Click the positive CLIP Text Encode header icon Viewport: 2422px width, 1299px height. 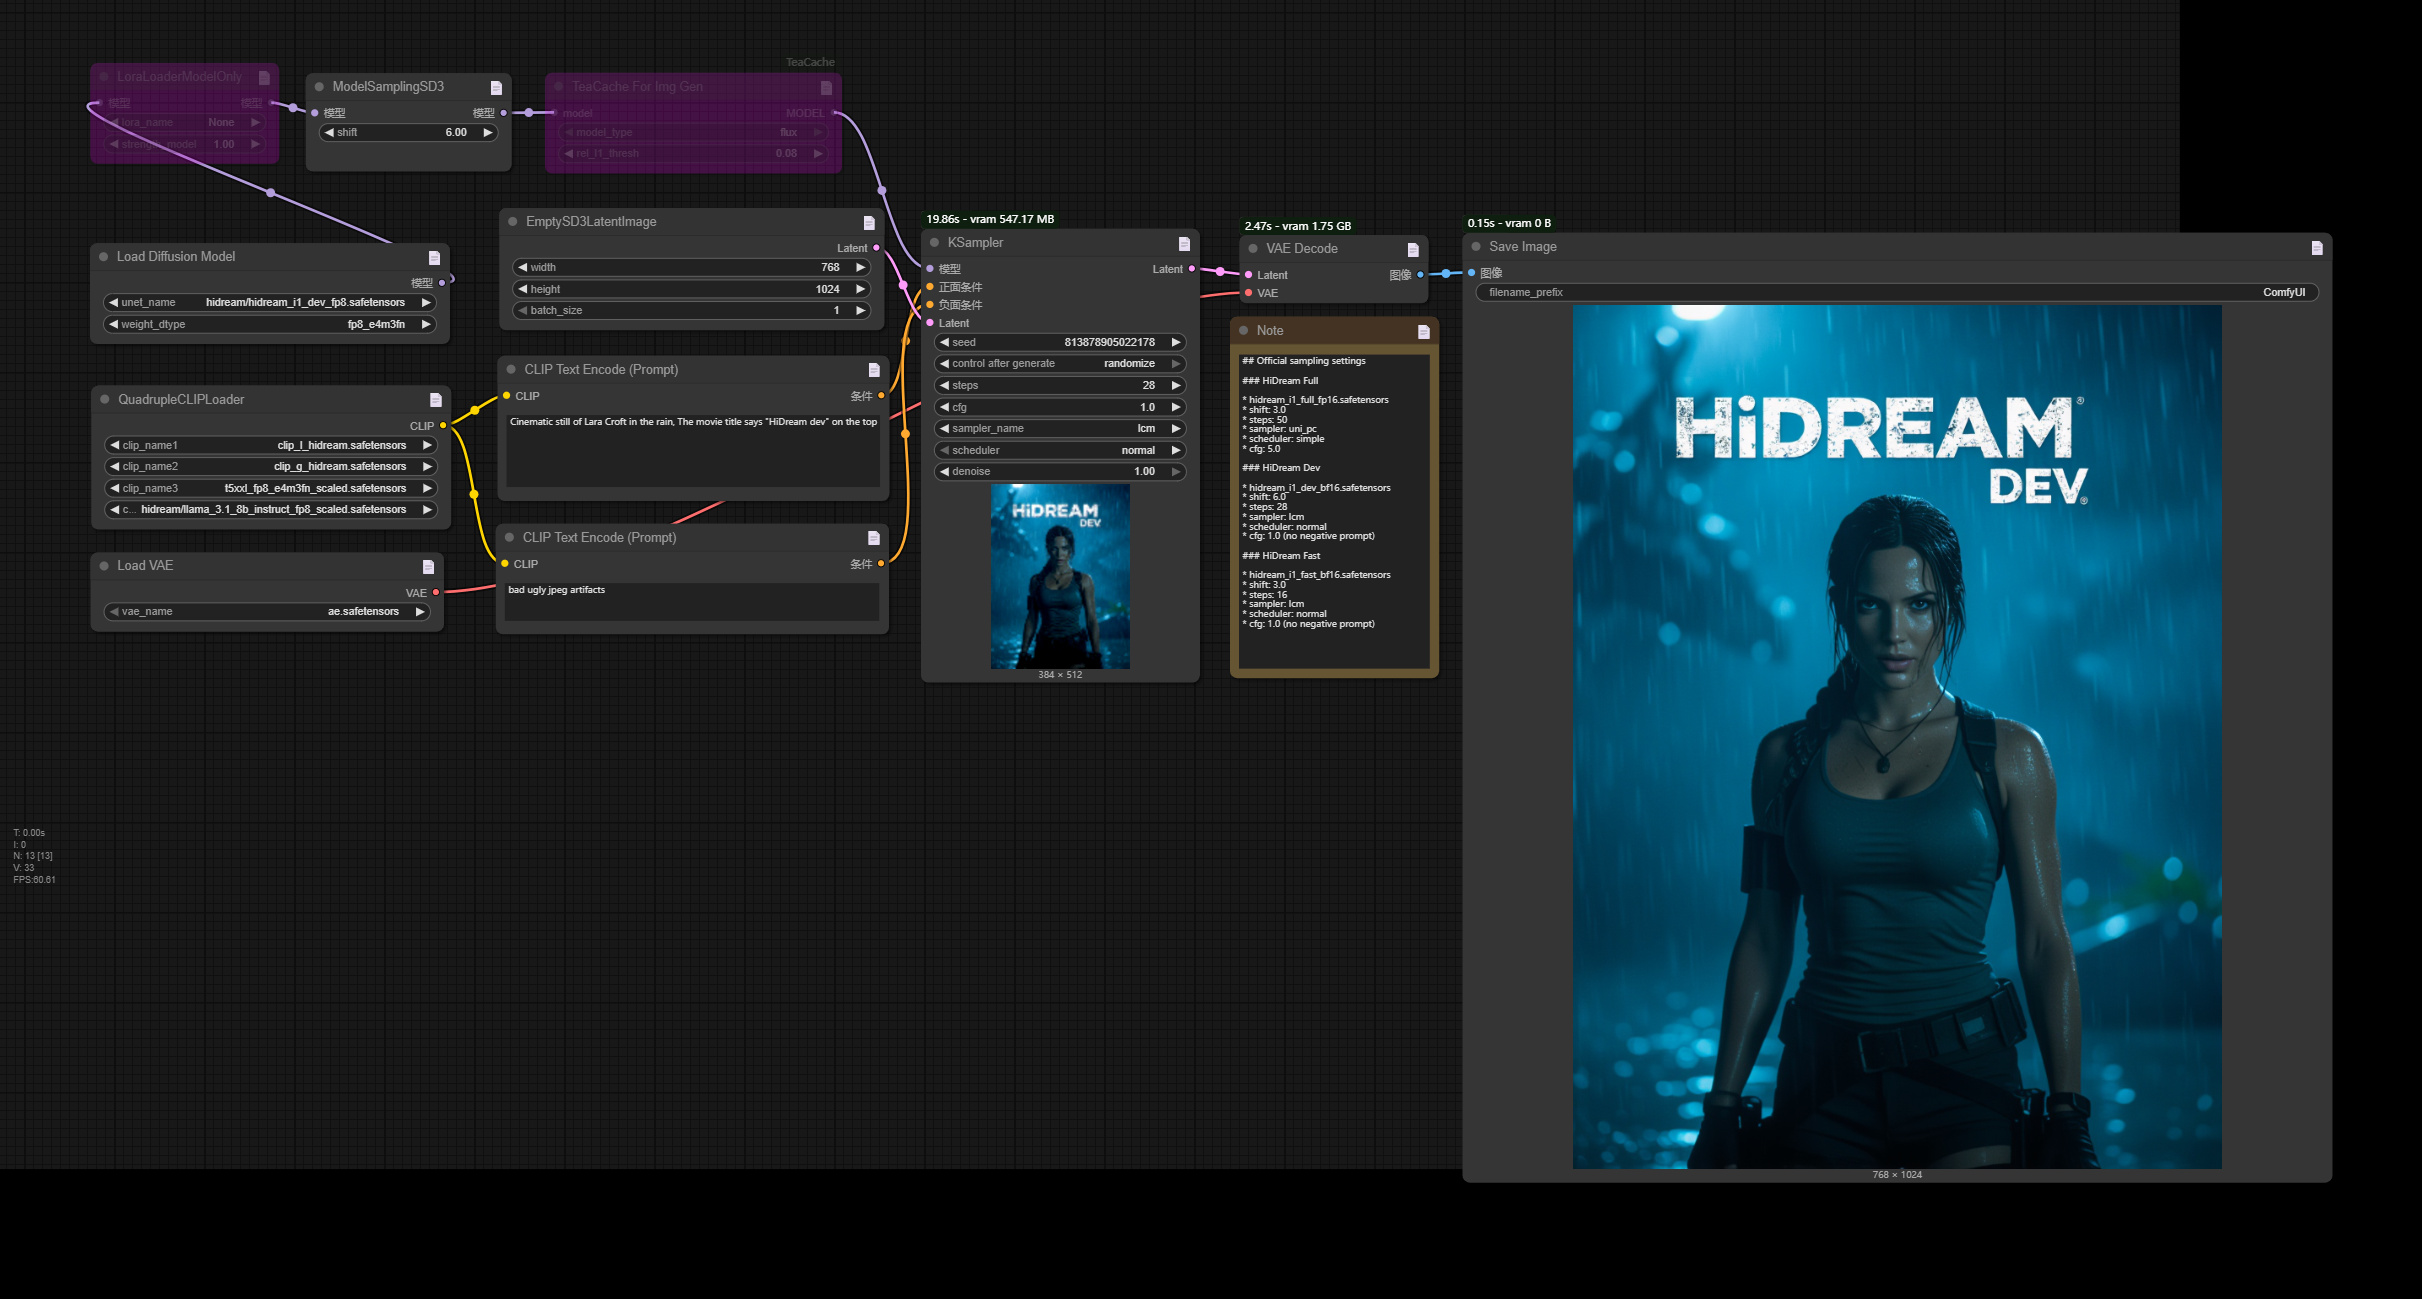[x=875, y=369]
